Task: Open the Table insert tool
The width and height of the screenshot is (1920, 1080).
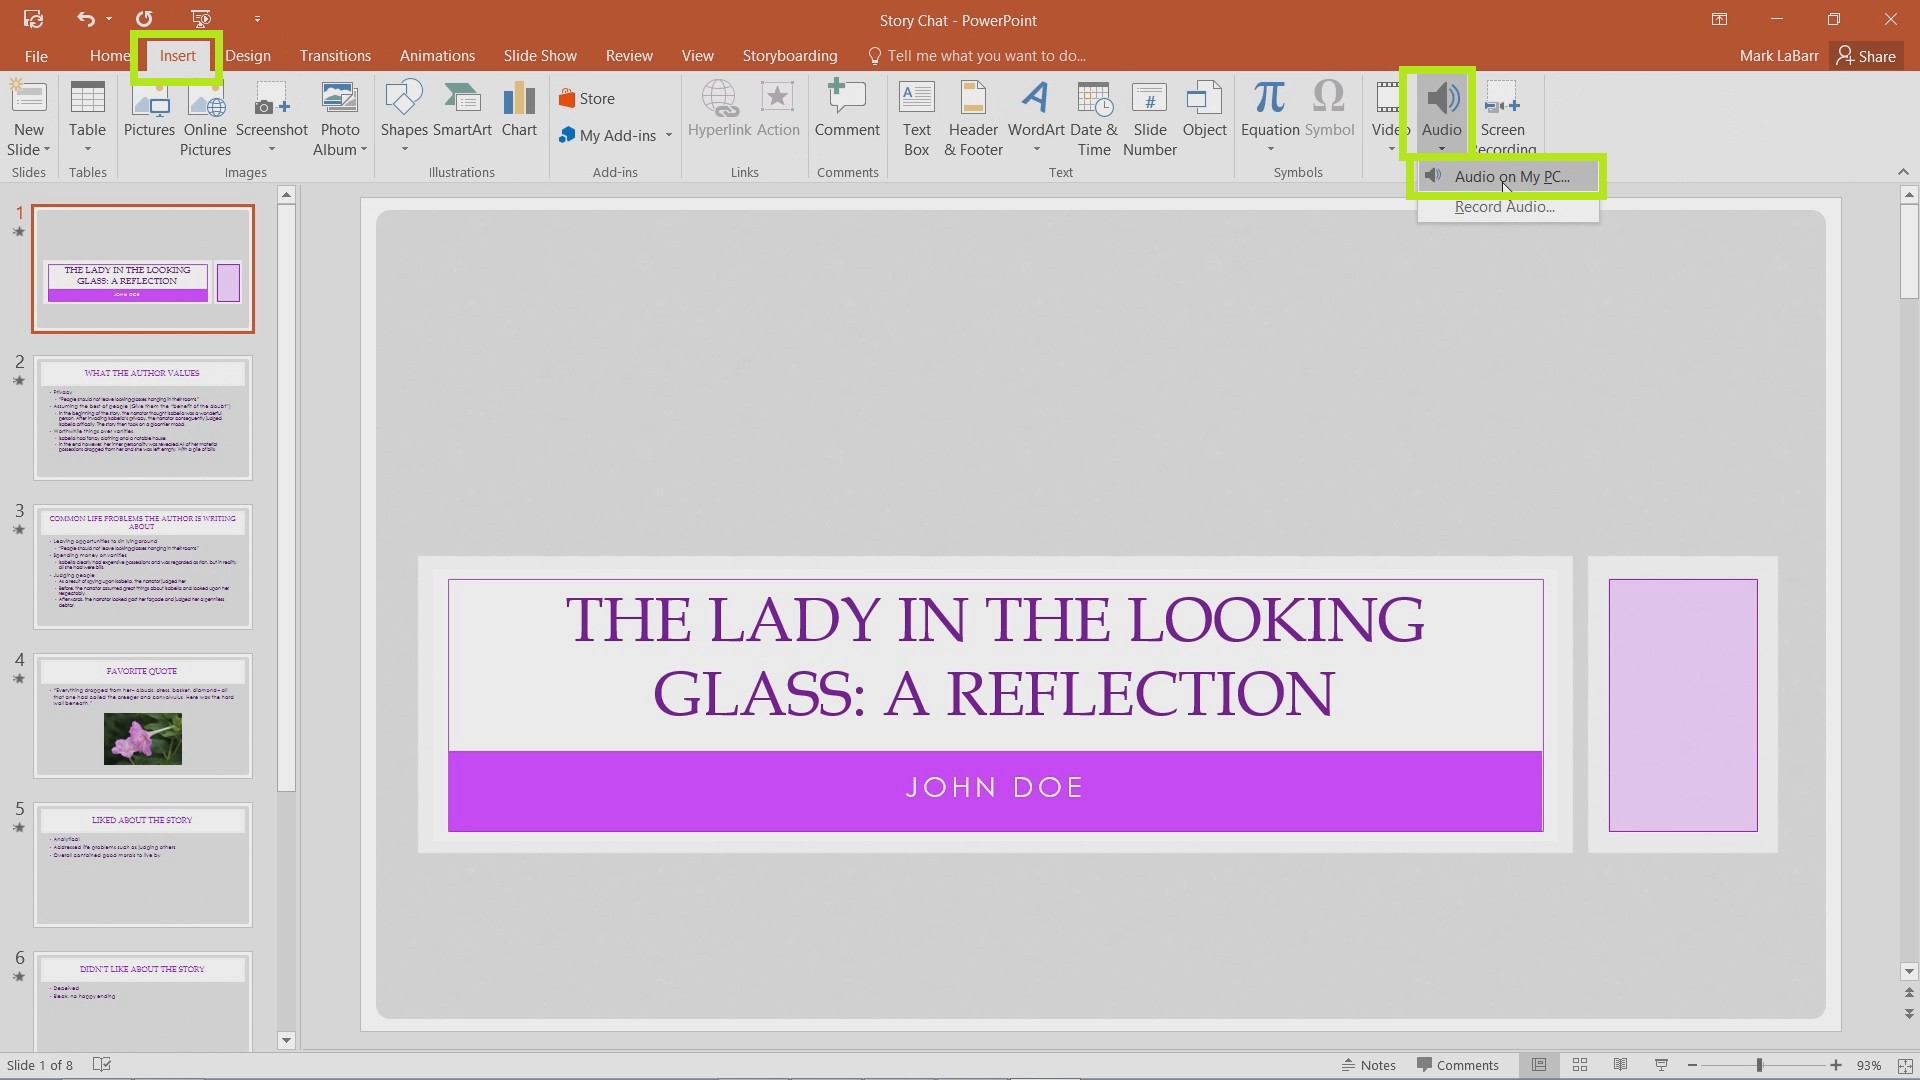Action: [87, 118]
